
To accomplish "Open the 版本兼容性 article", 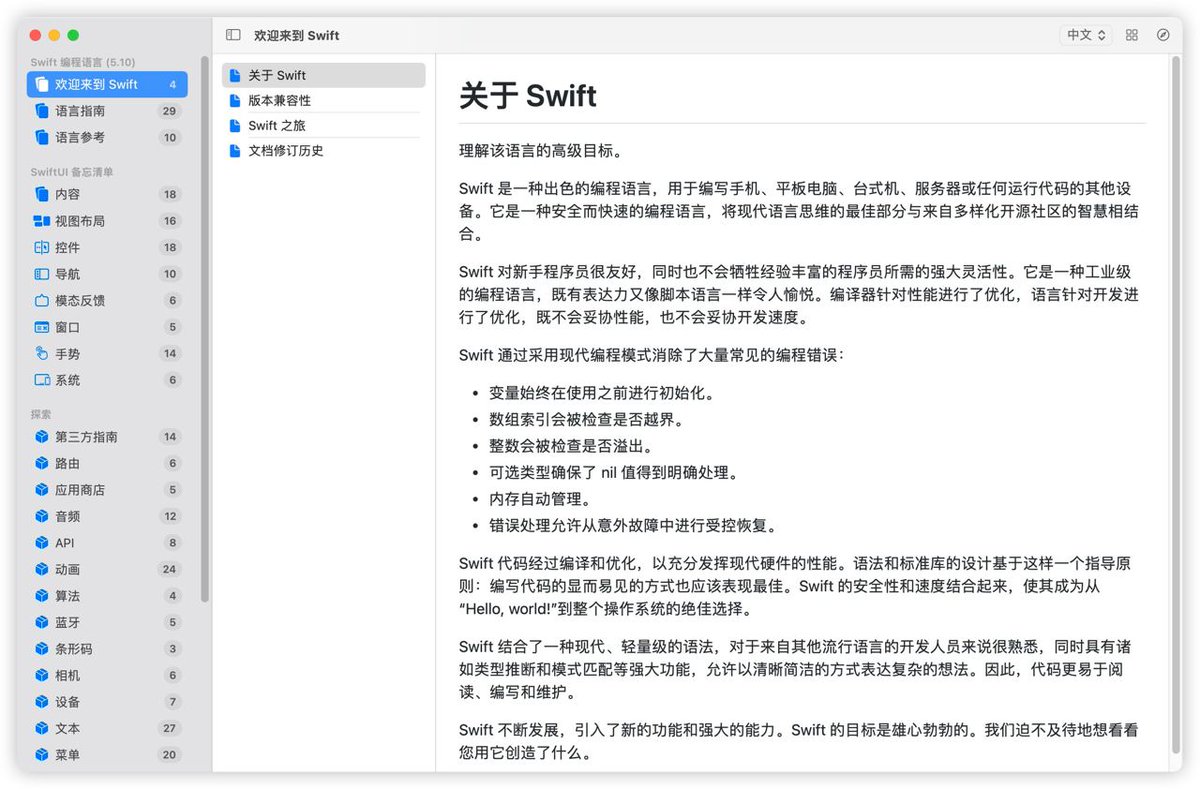I will pos(324,101).
